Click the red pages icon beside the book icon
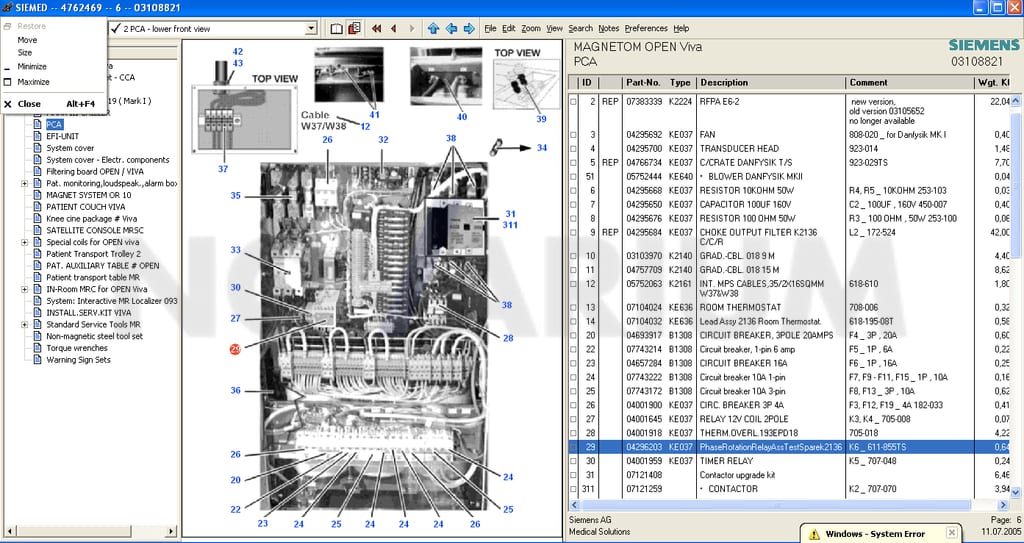Viewport: 1024px width, 543px height. coord(355,29)
